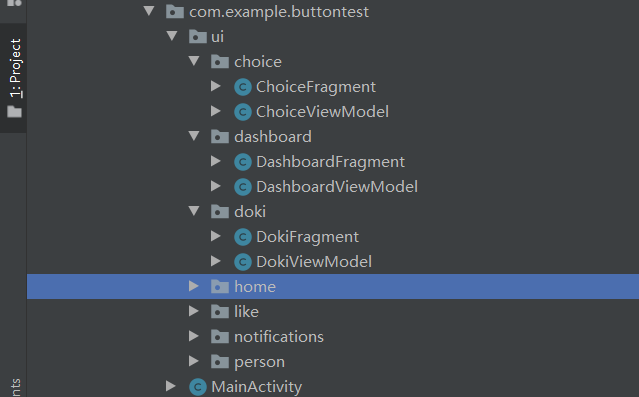Click the ui package folder icon

point(198,37)
